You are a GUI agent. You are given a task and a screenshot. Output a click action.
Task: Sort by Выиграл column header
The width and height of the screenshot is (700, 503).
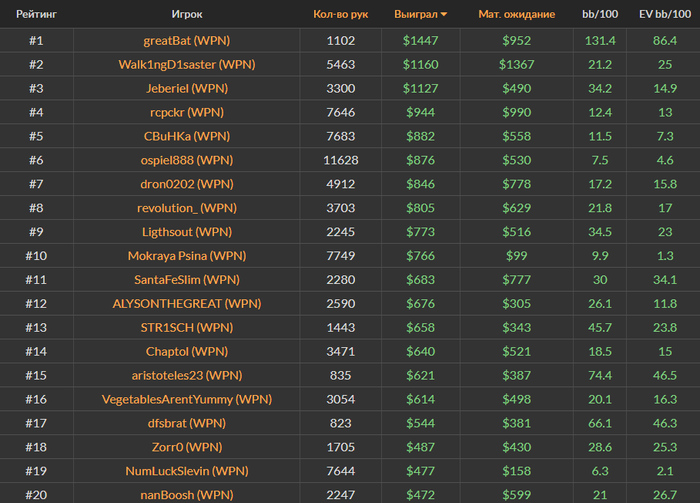point(416,14)
